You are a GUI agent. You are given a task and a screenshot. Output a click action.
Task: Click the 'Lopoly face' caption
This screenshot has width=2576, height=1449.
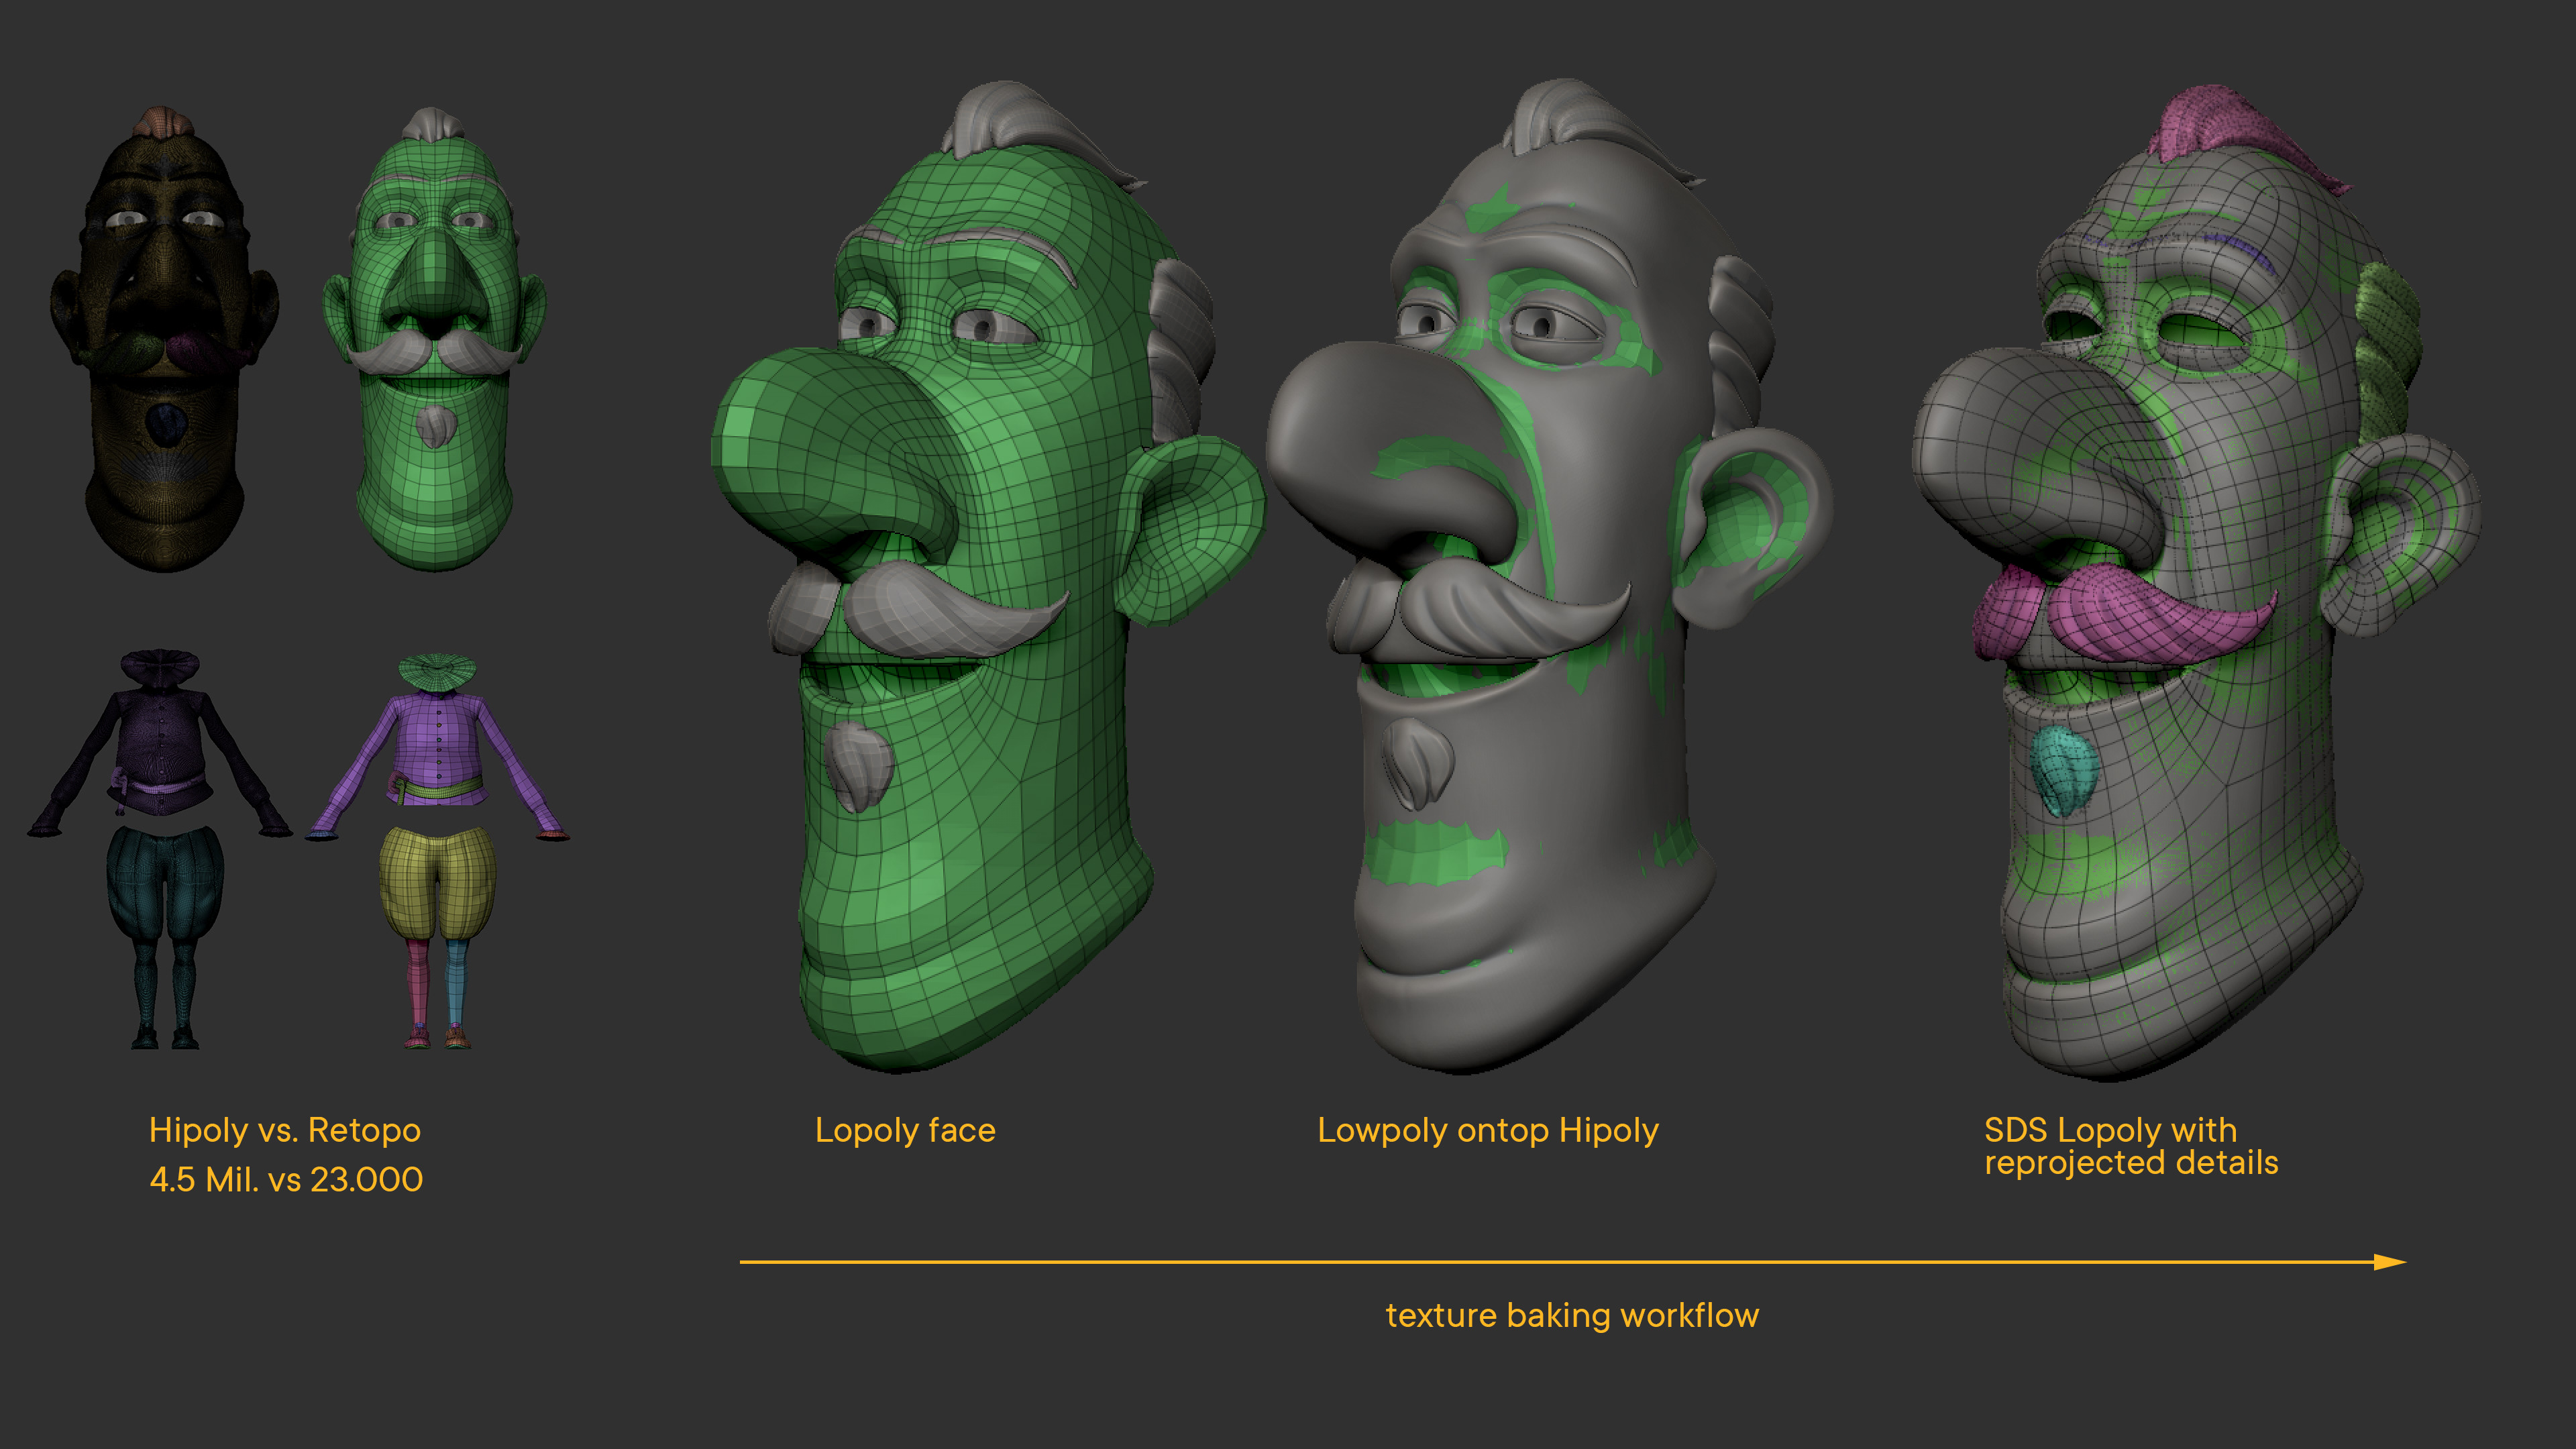[x=905, y=1130]
